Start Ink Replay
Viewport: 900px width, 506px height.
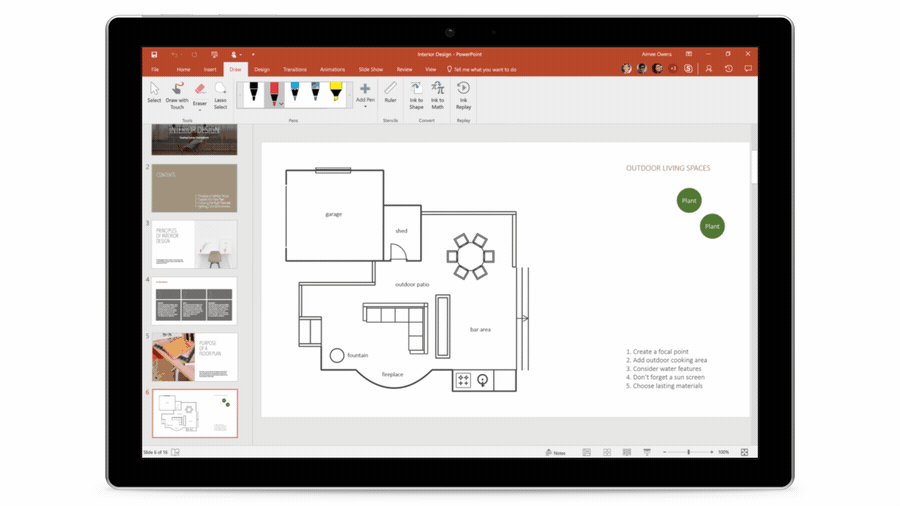(x=463, y=95)
